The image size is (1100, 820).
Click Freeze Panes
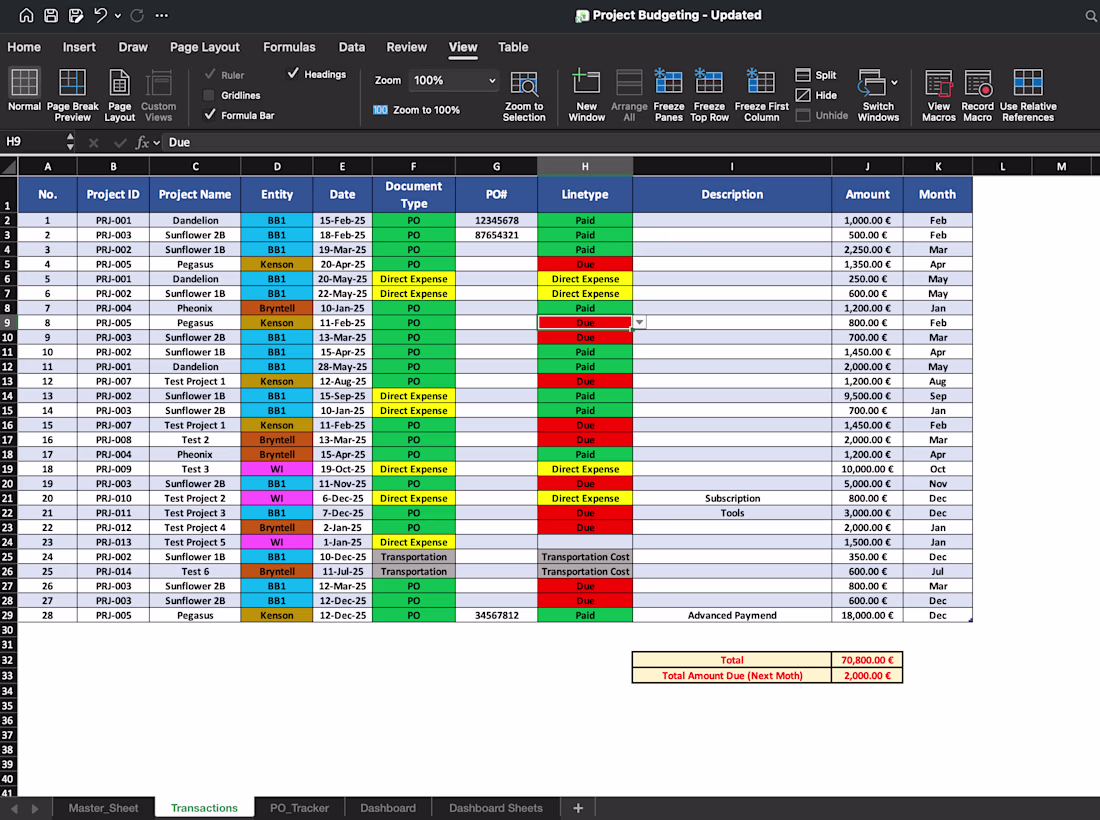click(669, 95)
